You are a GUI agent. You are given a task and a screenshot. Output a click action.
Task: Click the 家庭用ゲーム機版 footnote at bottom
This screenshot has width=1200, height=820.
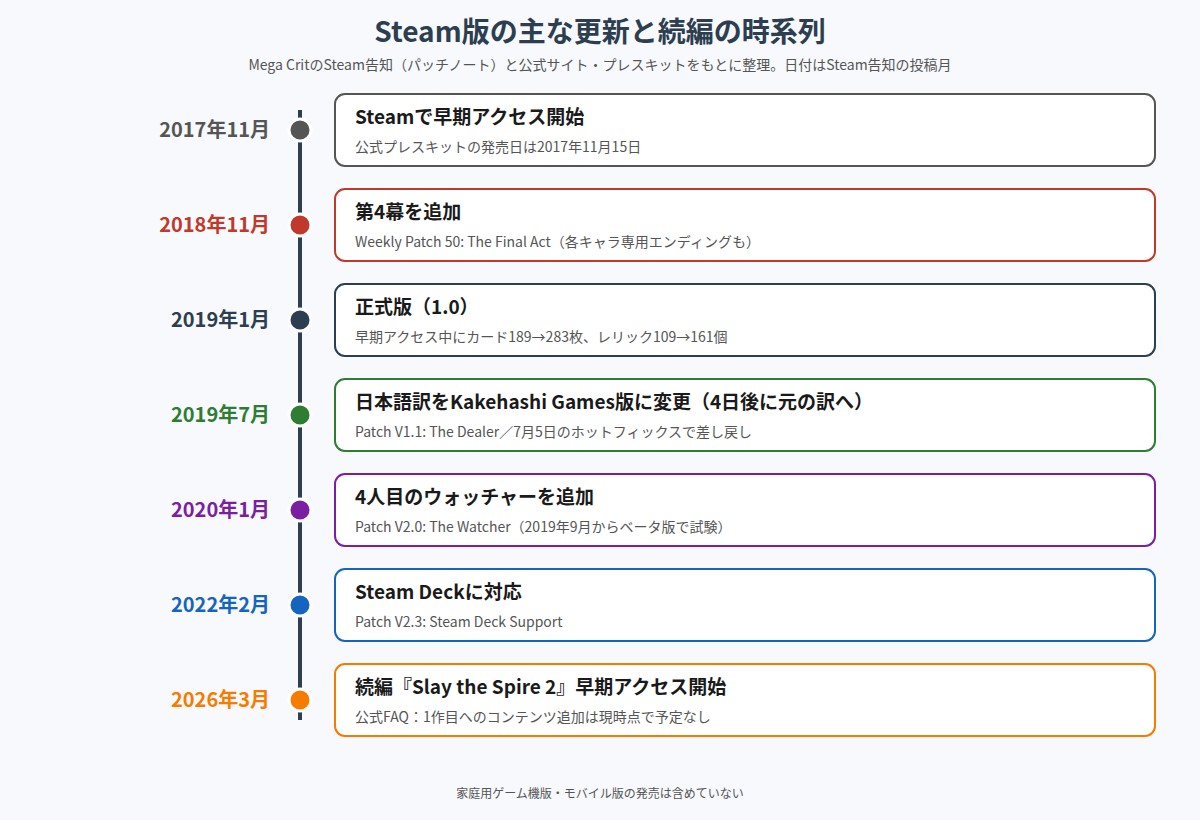click(x=600, y=793)
